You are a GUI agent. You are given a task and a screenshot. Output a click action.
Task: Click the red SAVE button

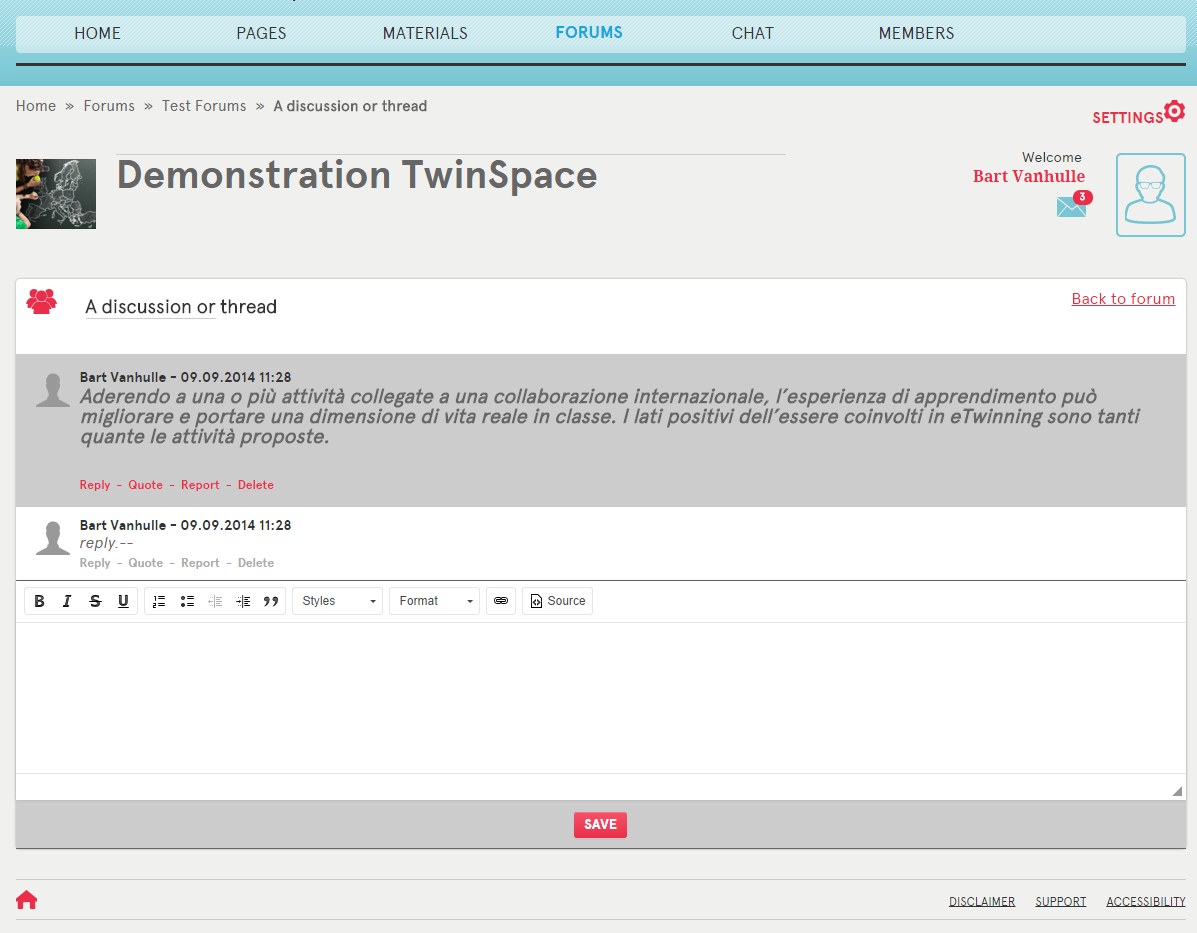click(600, 825)
